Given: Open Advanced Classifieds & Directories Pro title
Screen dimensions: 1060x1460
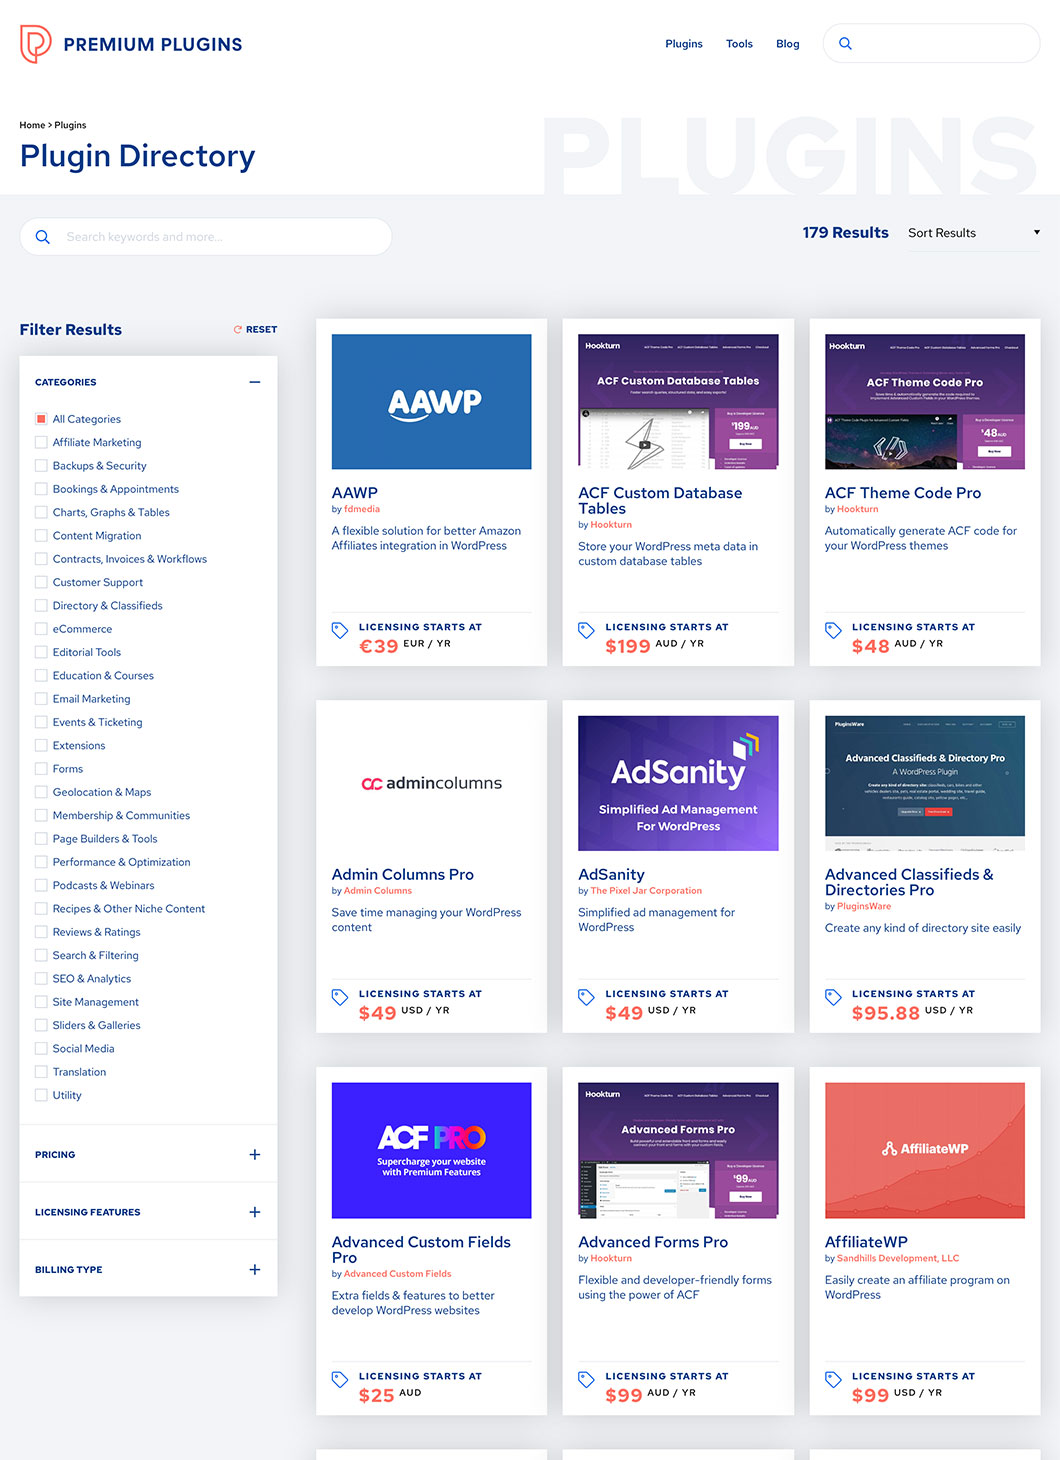Looking at the screenshot, I should pos(909,882).
